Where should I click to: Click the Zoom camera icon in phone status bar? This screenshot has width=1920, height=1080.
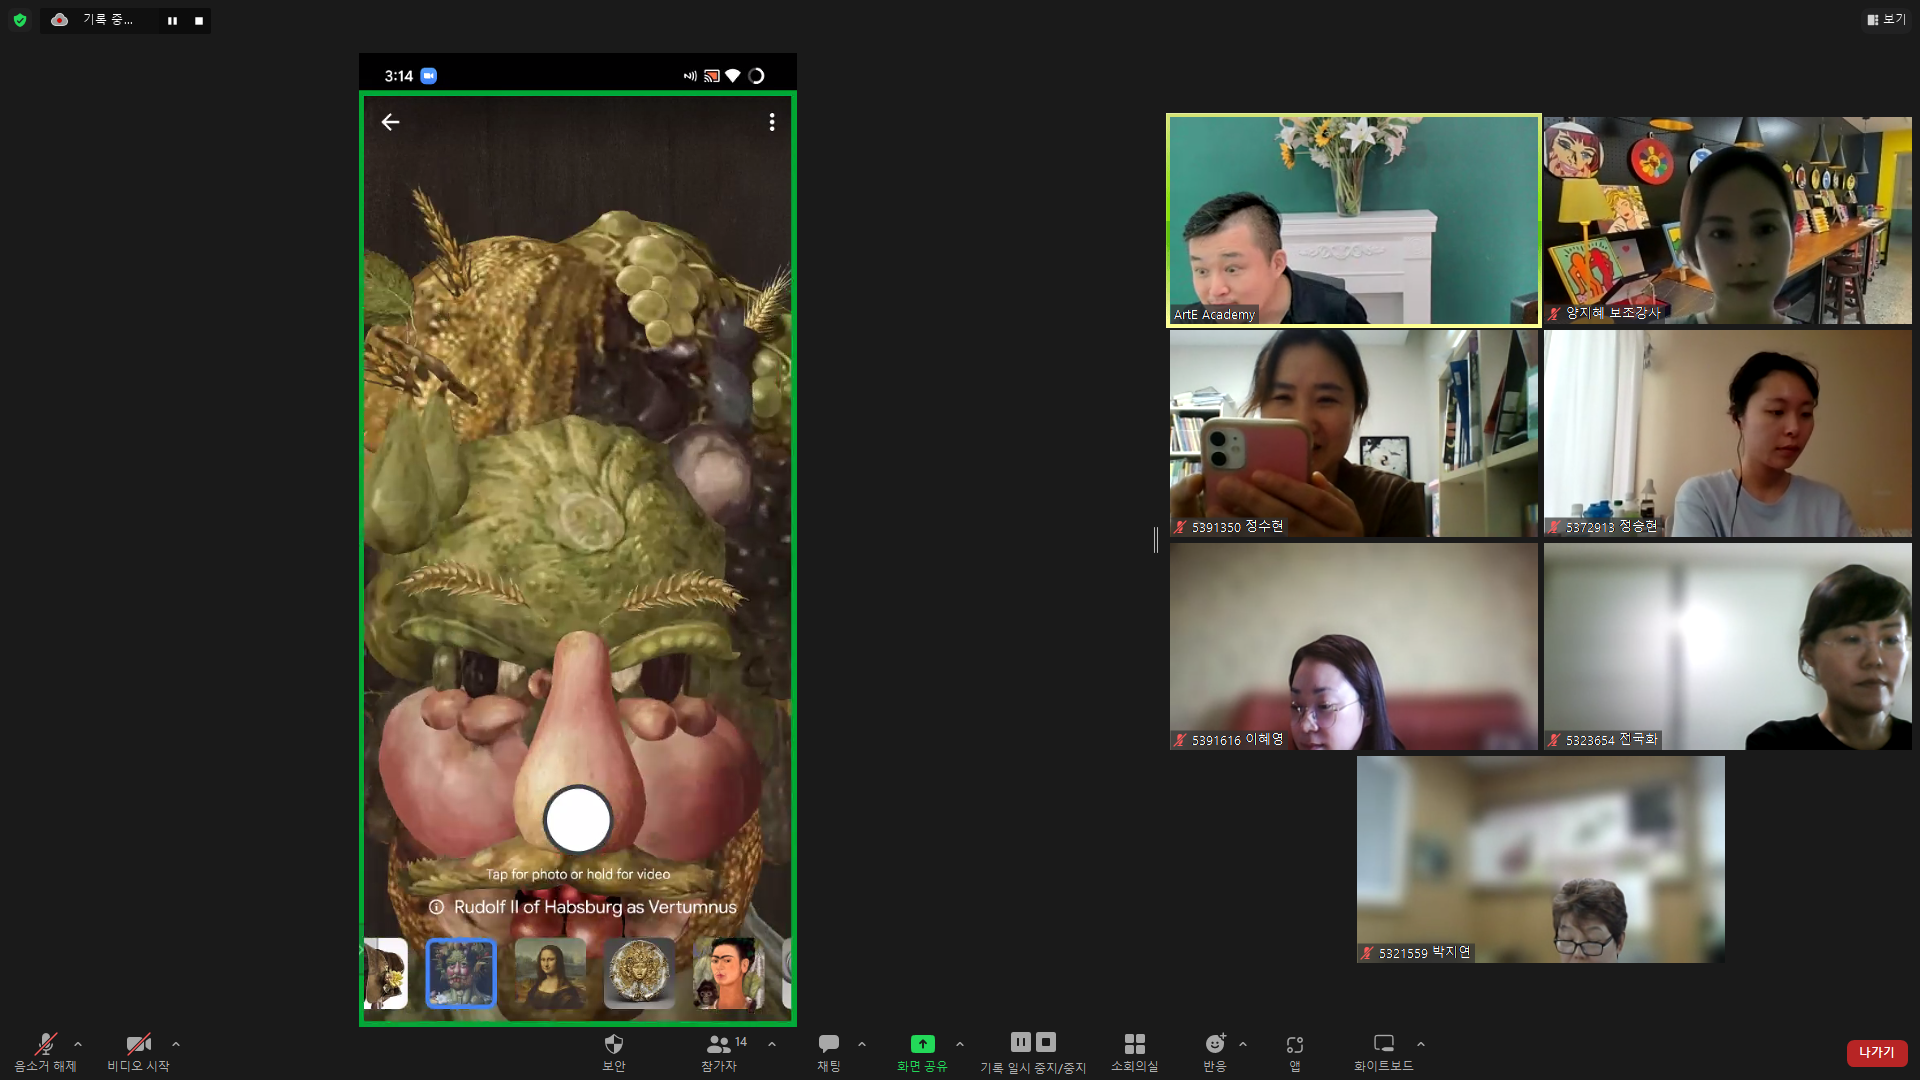429,76
